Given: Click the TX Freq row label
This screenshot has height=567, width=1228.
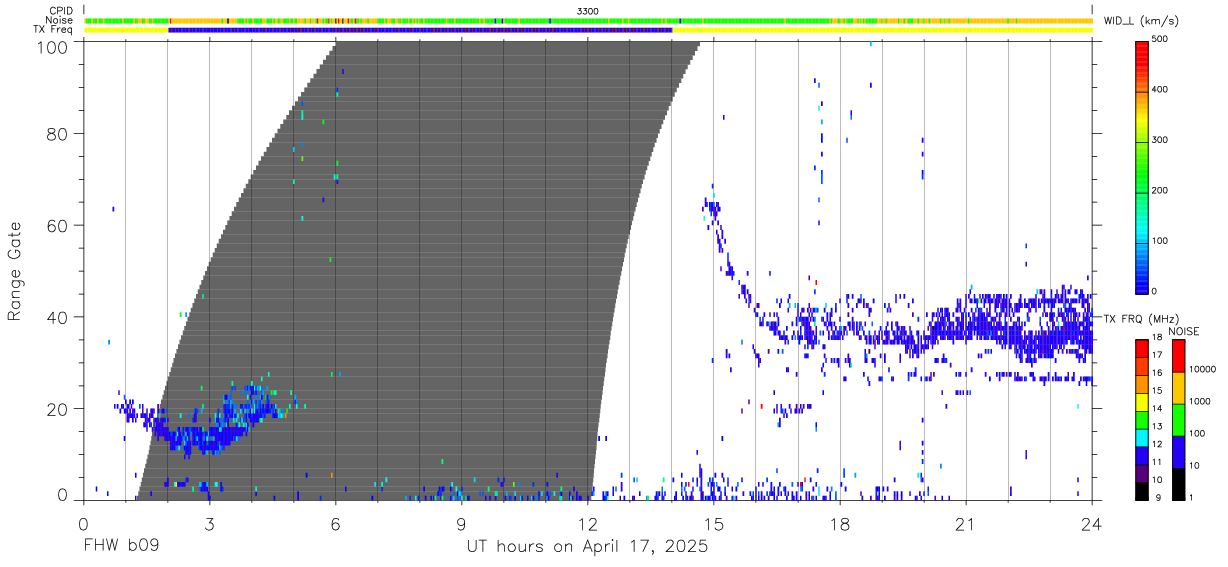Looking at the screenshot, I should click(x=55, y=30).
